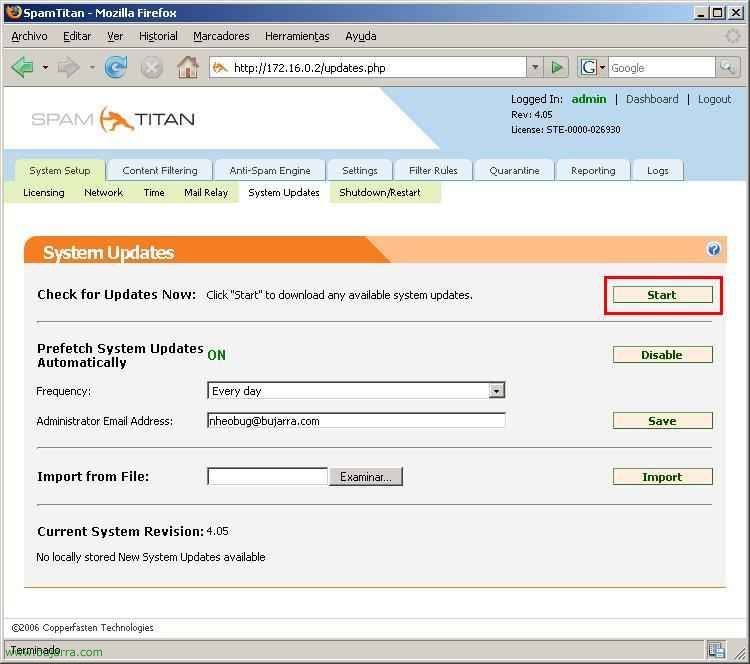Click Start to check for updates

(662, 295)
